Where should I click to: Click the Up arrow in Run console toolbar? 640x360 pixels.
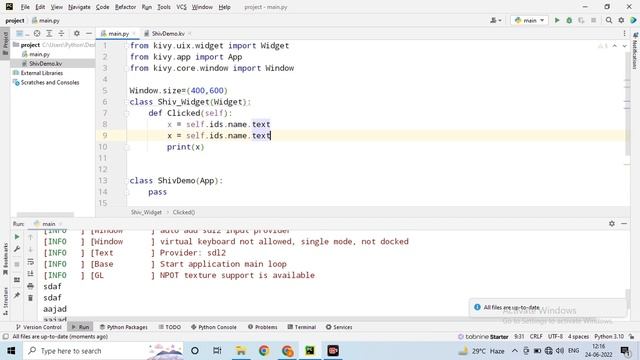pos(31,237)
